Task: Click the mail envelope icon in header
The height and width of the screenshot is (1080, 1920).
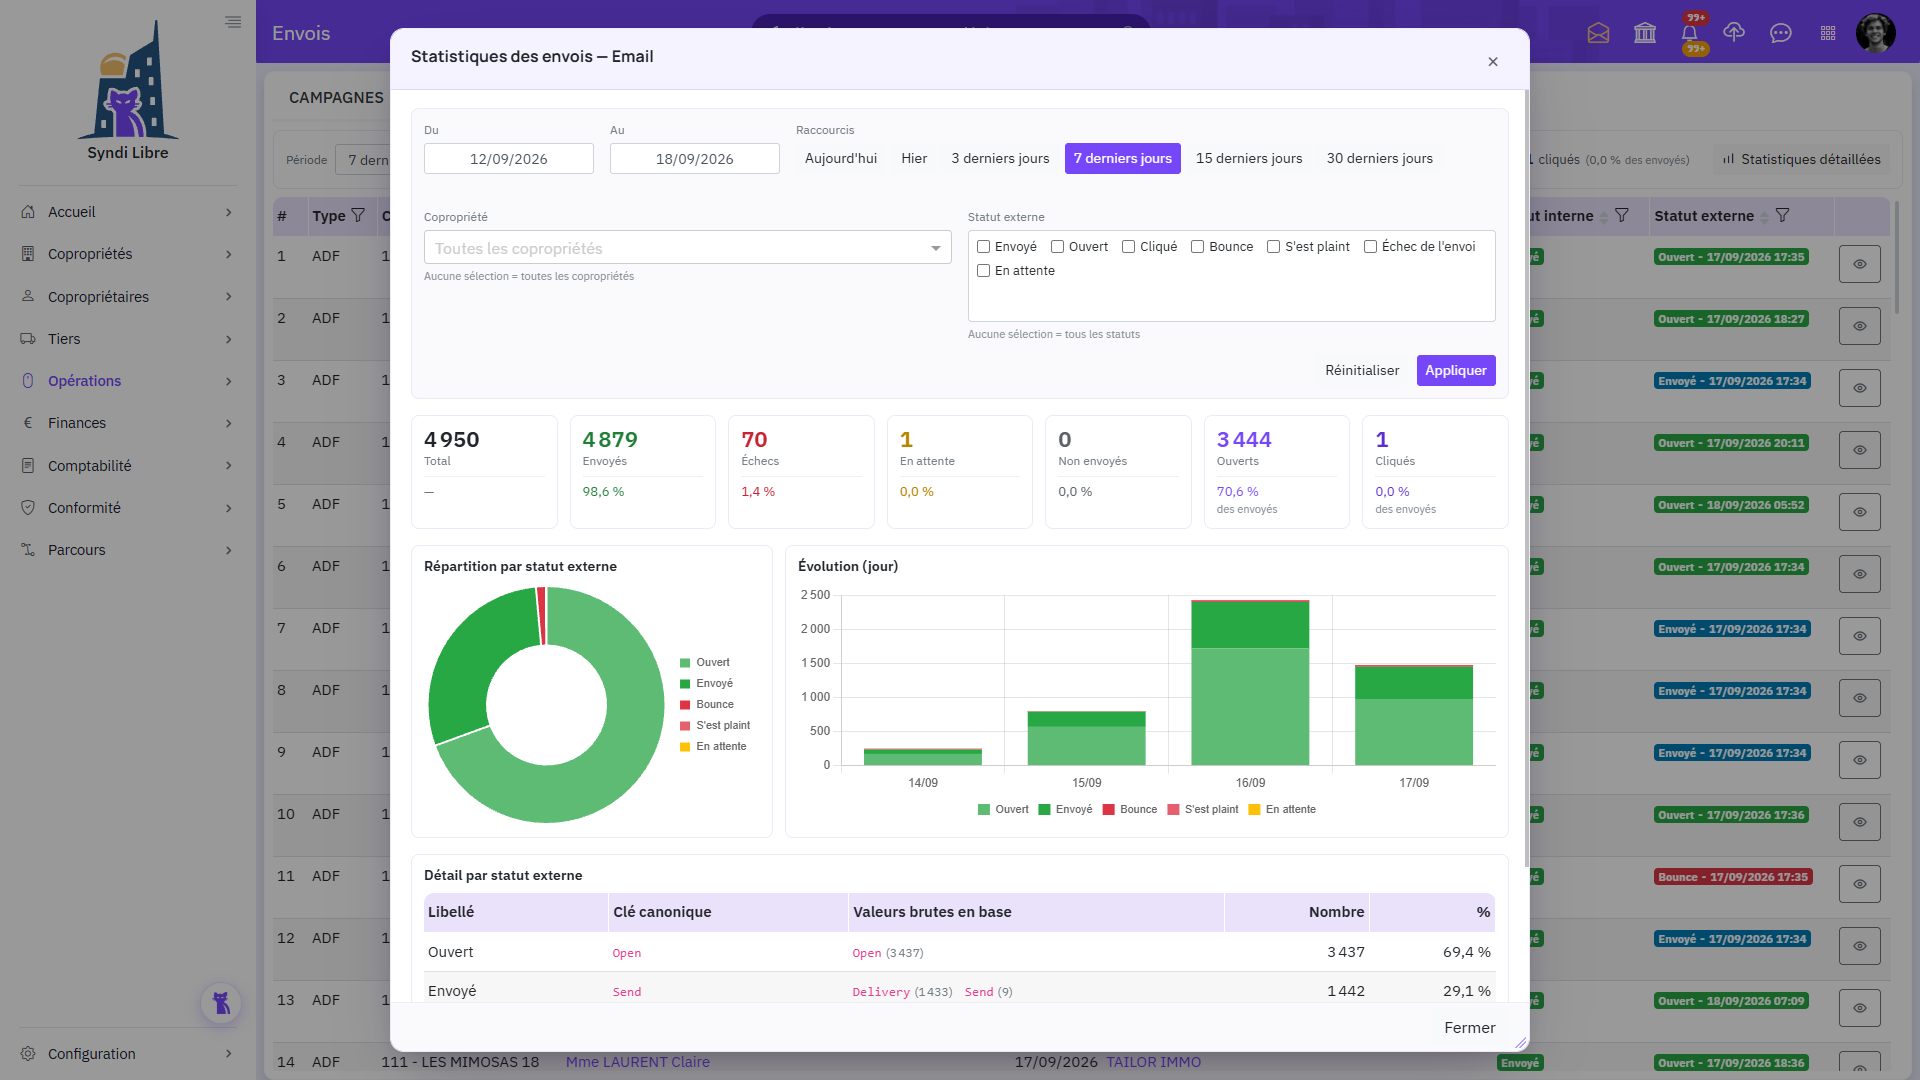Action: [1598, 33]
